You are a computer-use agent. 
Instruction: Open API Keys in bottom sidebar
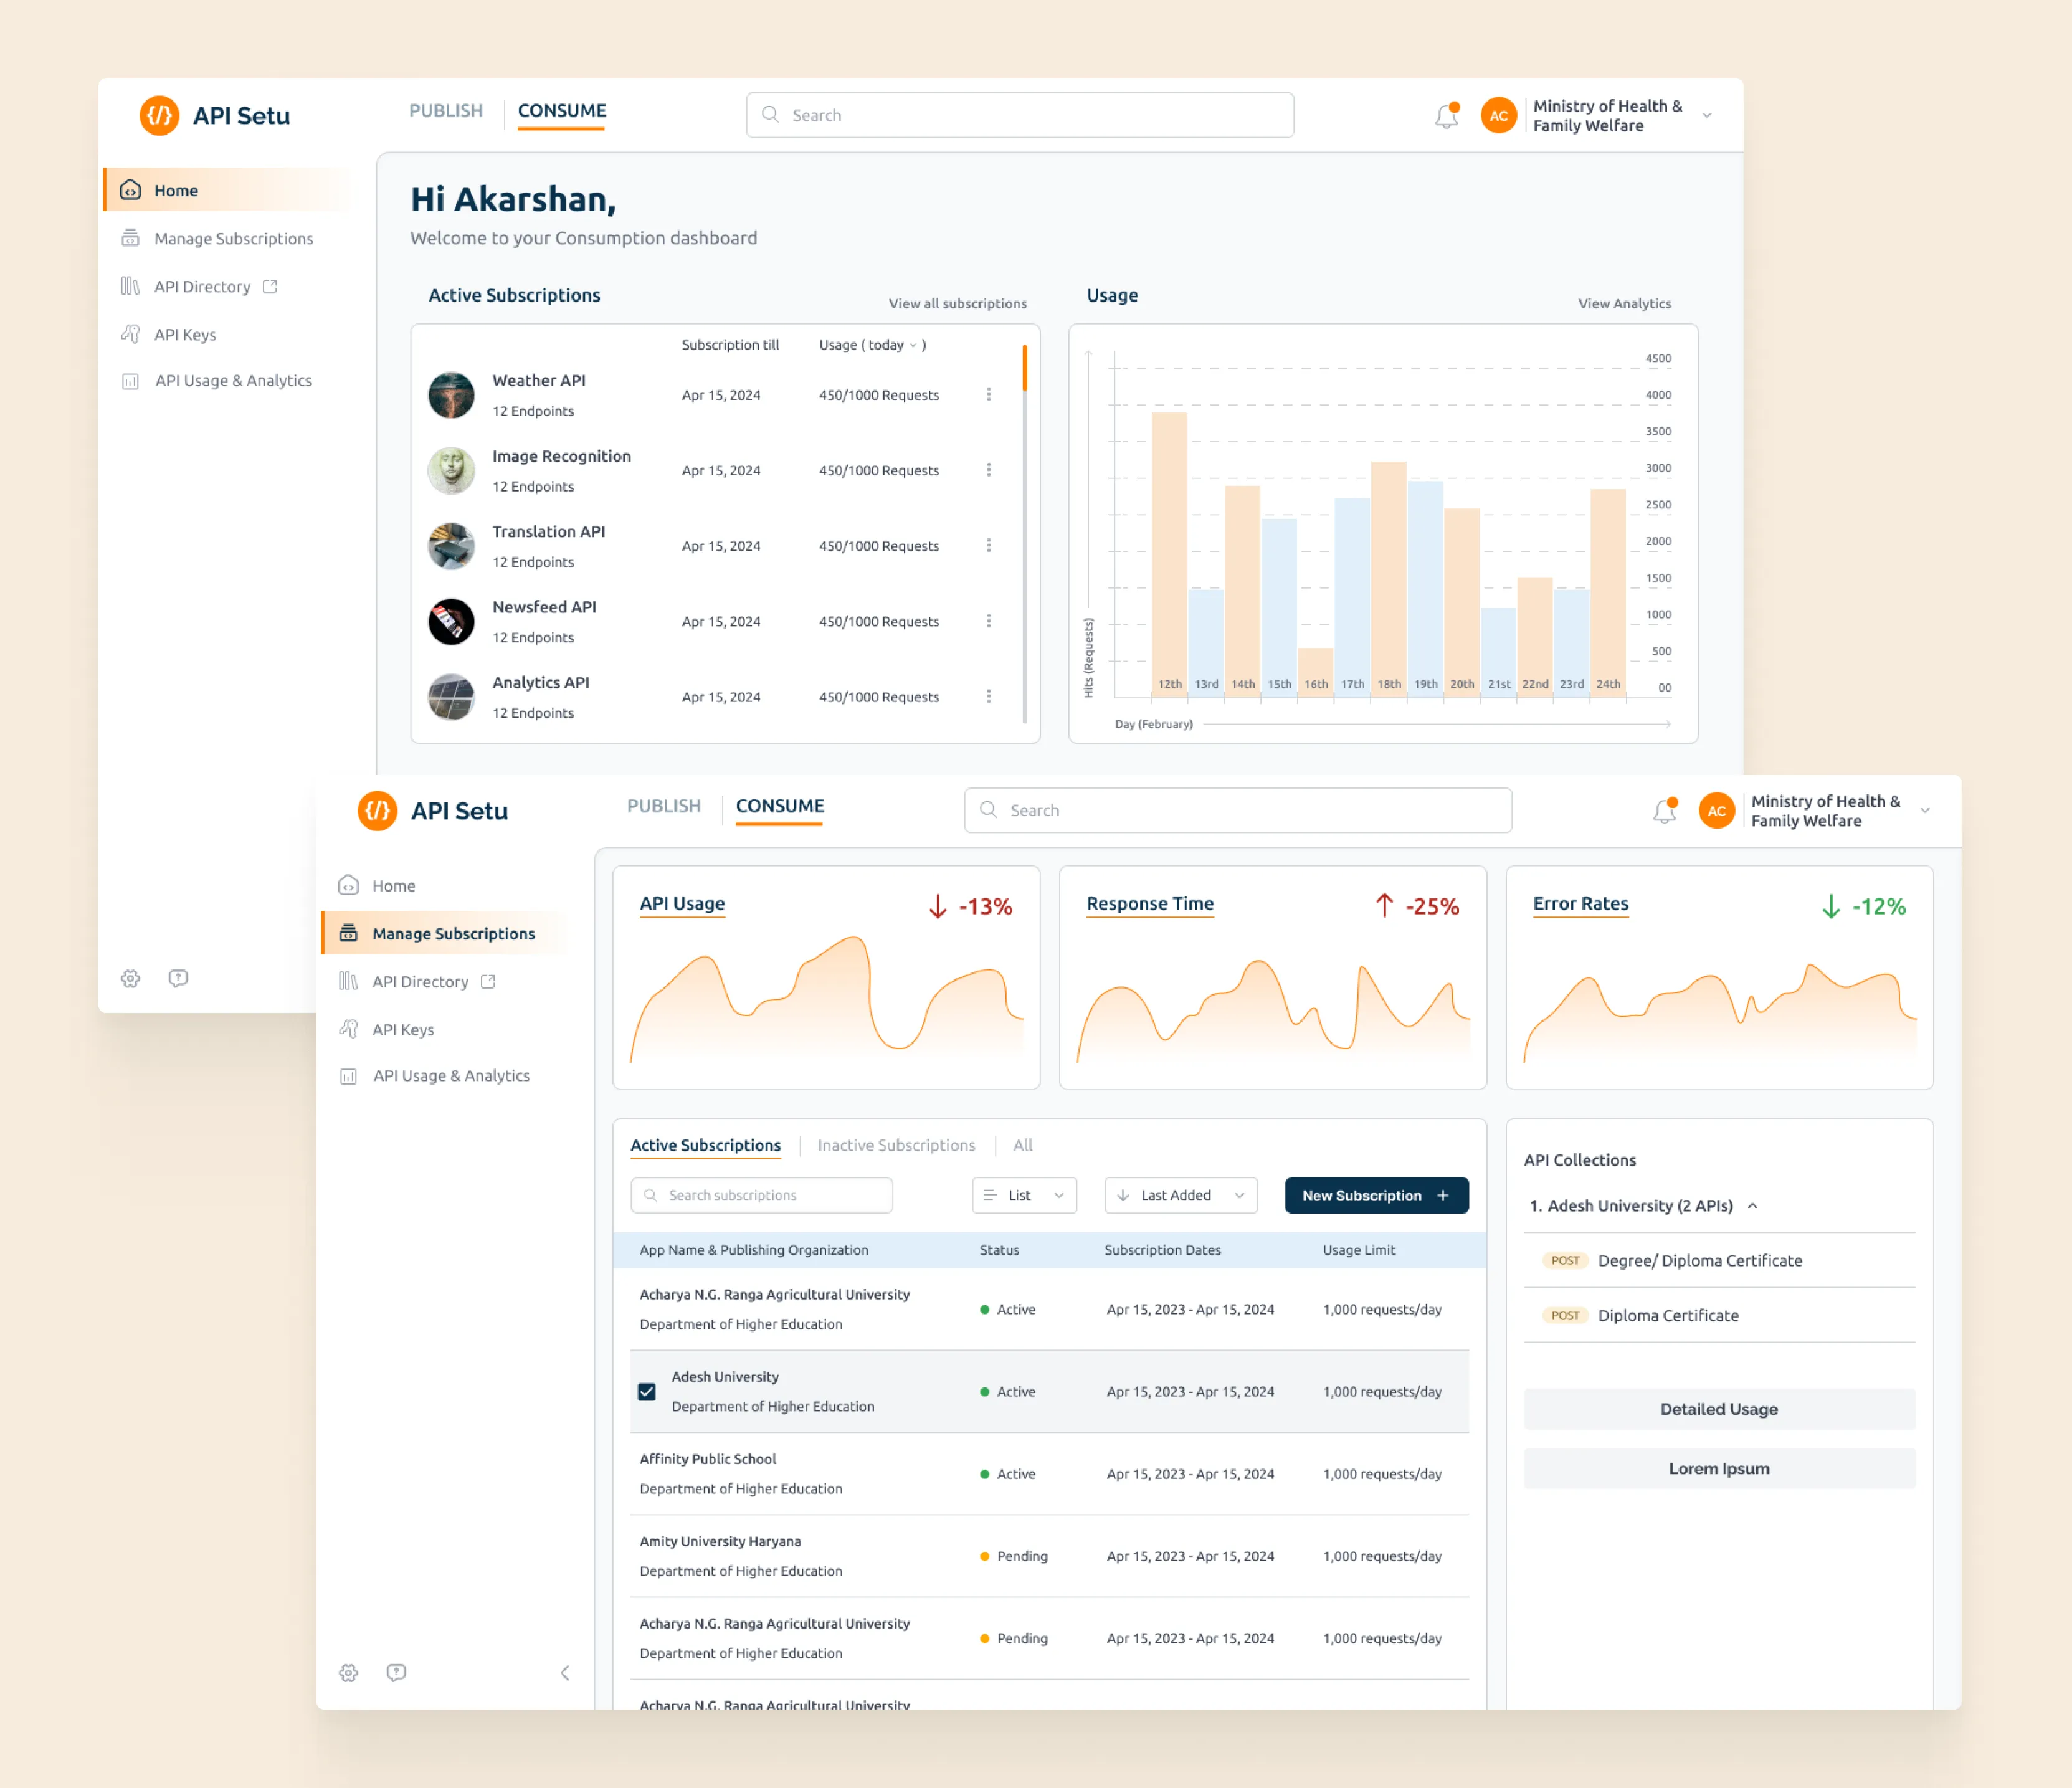click(402, 1030)
